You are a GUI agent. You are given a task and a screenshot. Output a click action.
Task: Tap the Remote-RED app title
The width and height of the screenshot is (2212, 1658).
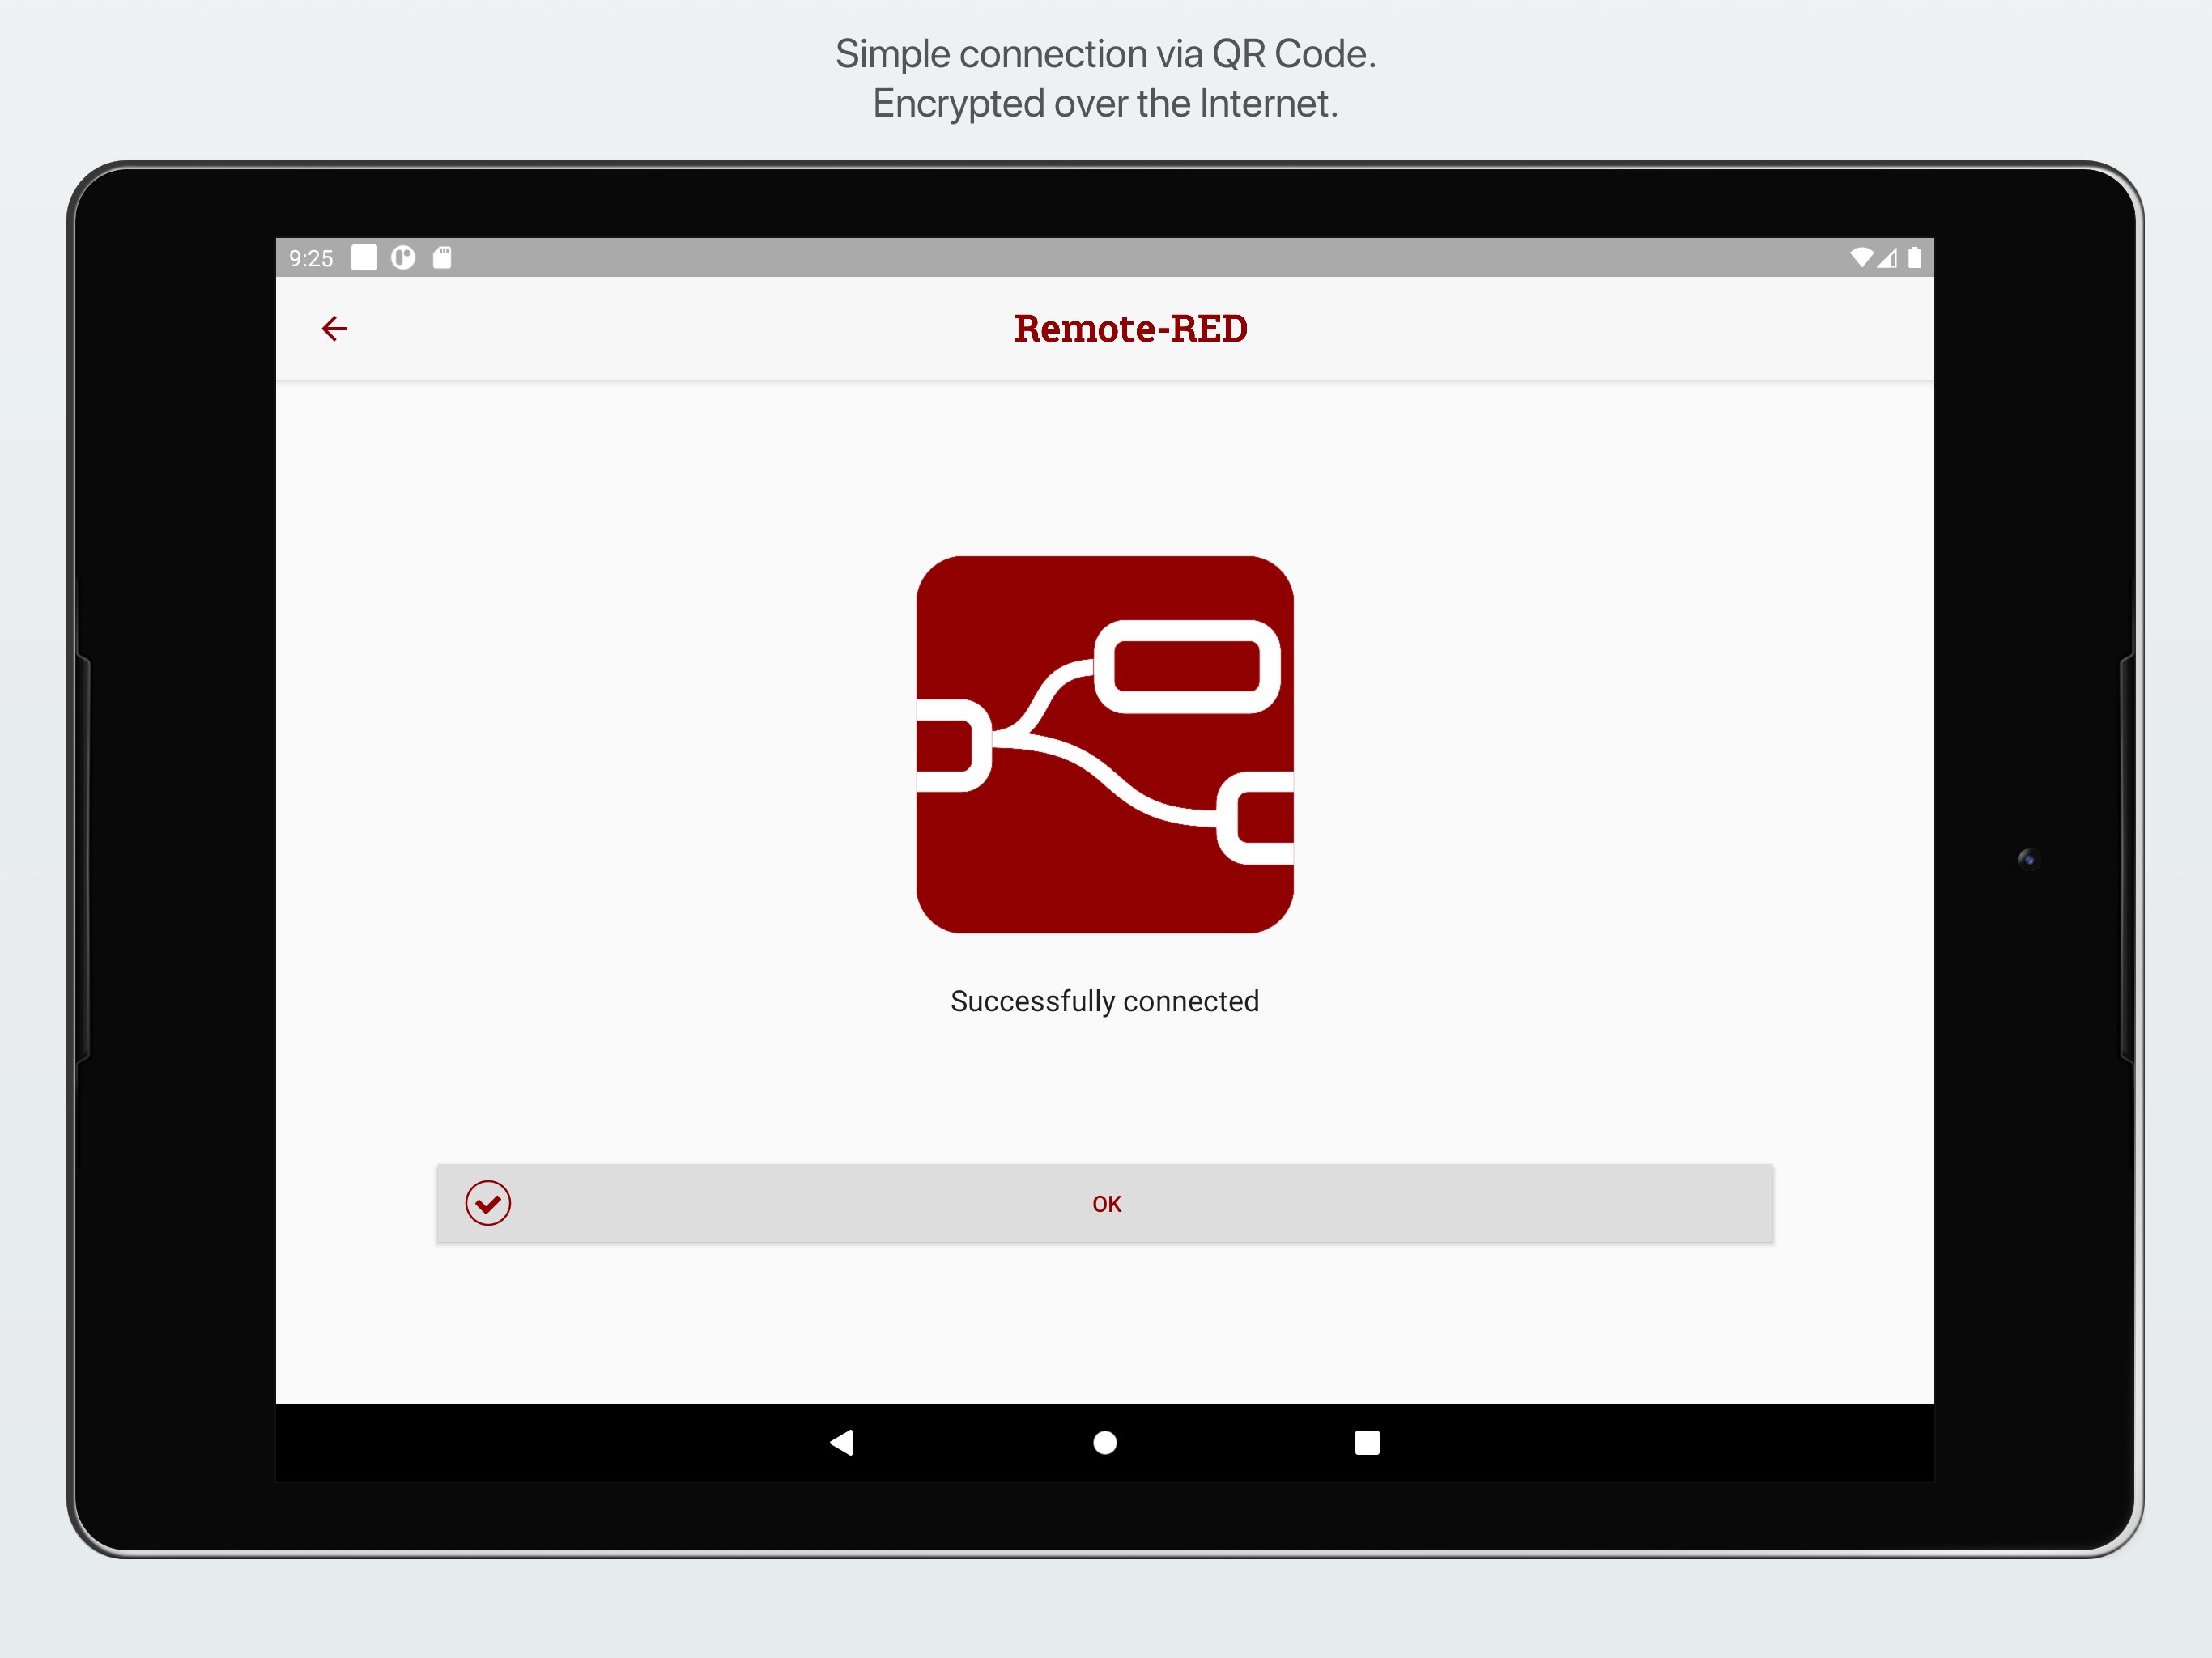tap(1130, 328)
